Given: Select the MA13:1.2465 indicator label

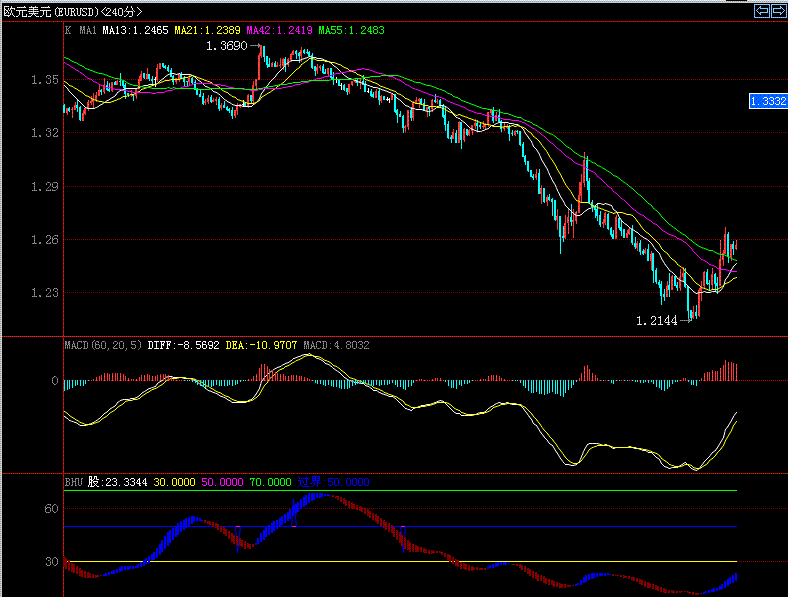Looking at the screenshot, I should coord(135,31).
